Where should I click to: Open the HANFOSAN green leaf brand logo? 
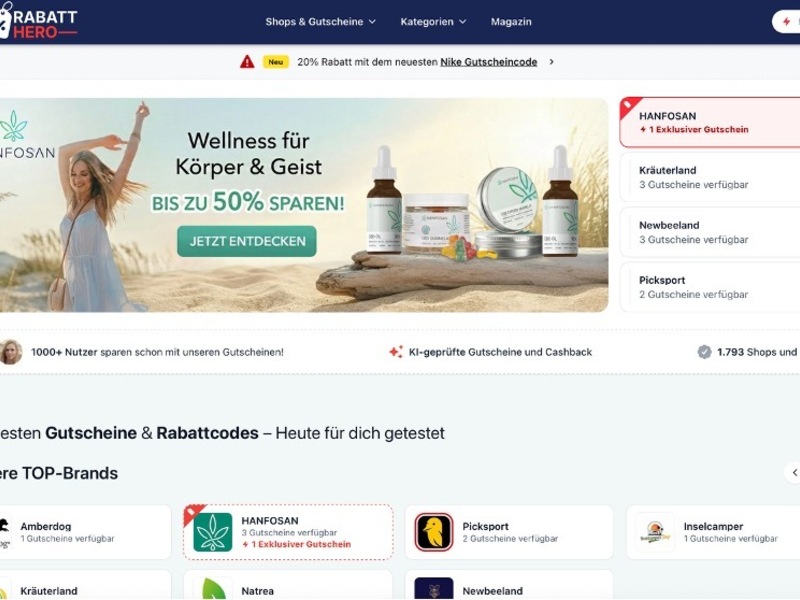[x=213, y=532]
